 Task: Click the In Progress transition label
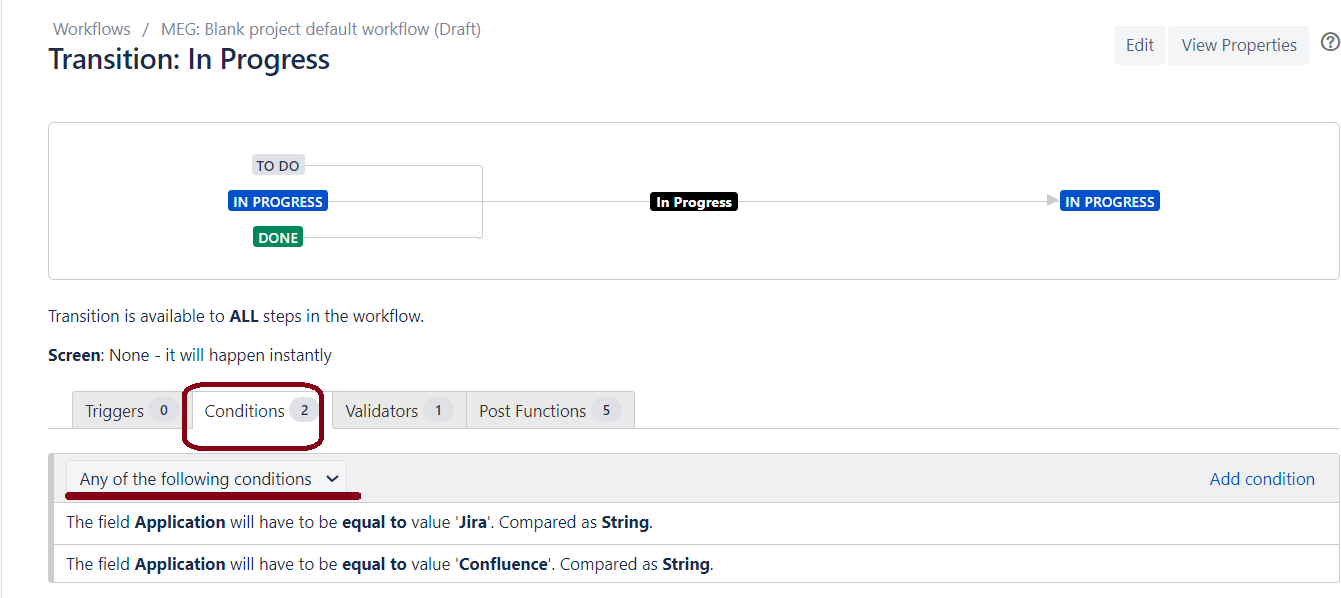[x=693, y=201]
